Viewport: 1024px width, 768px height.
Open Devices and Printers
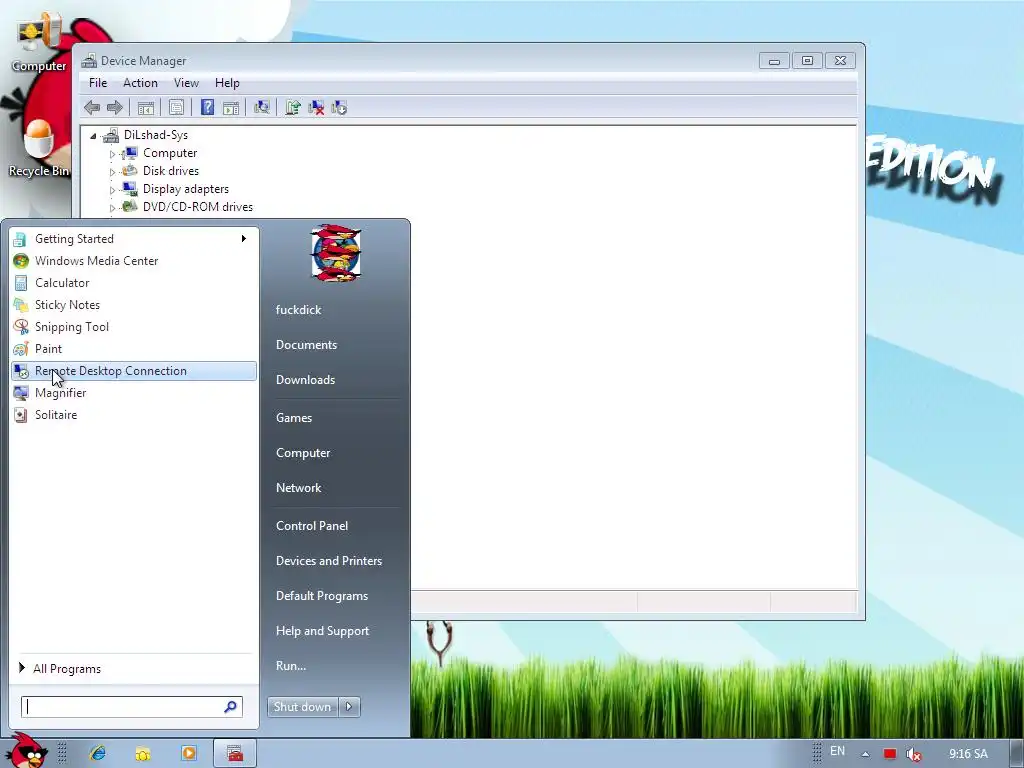pos(328,561)
